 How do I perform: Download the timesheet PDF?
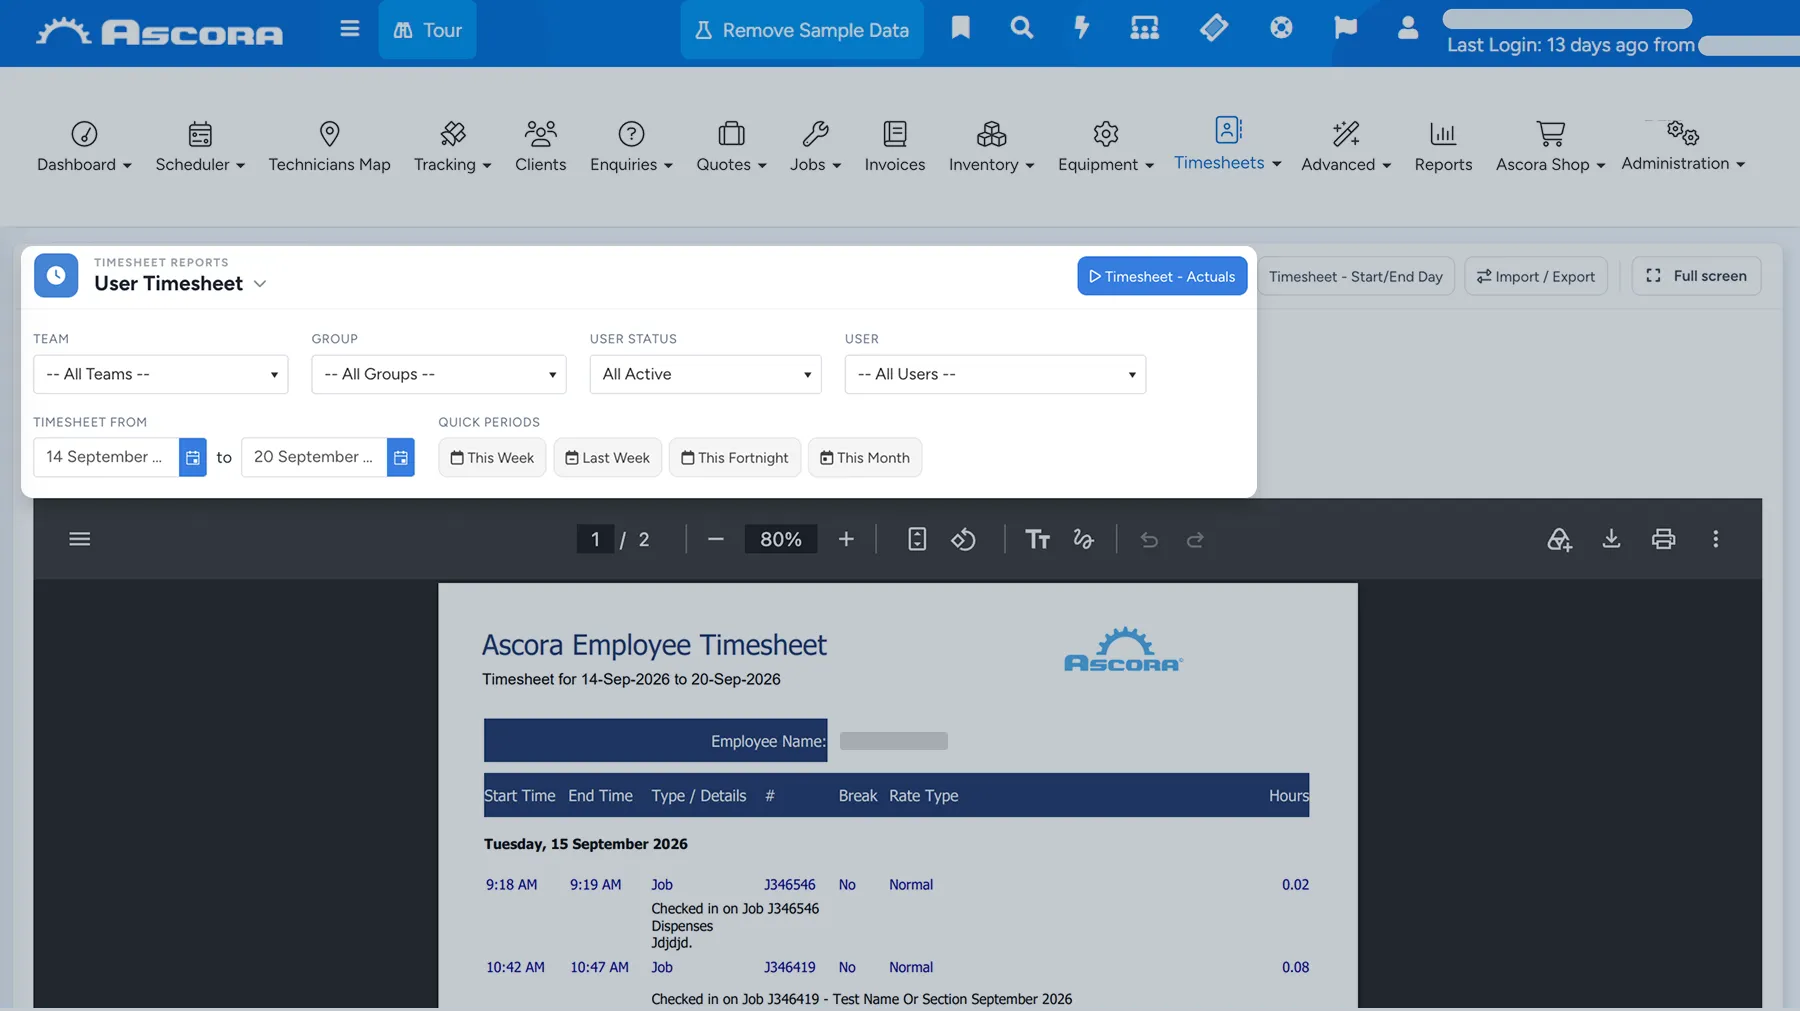tap(1611, 539)
